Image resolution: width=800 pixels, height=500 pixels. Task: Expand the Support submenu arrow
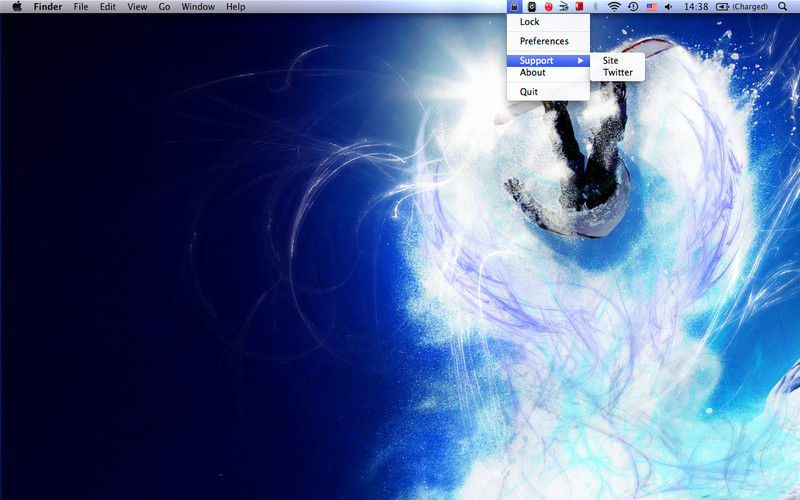(581, 61)
